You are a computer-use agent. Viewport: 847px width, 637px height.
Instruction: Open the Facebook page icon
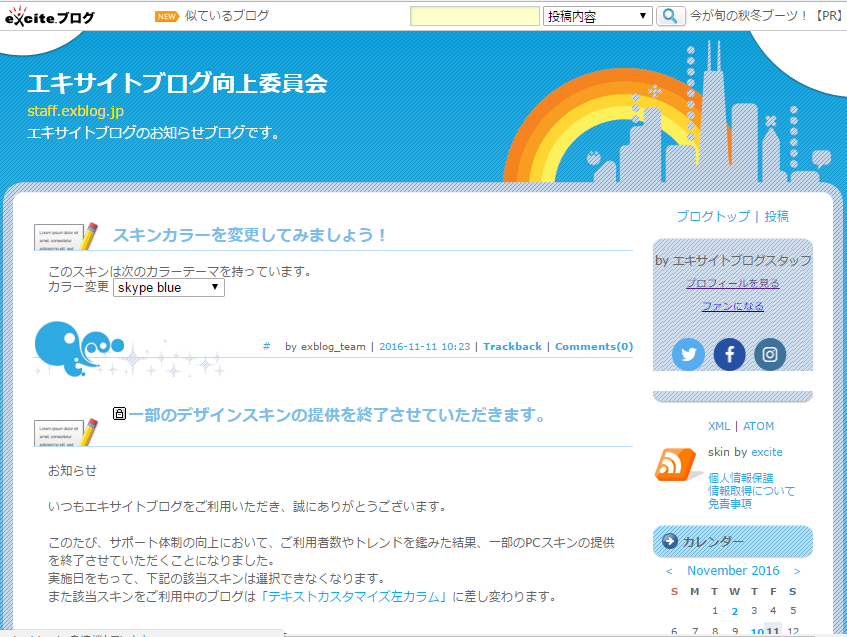click(x=729, y=354)
